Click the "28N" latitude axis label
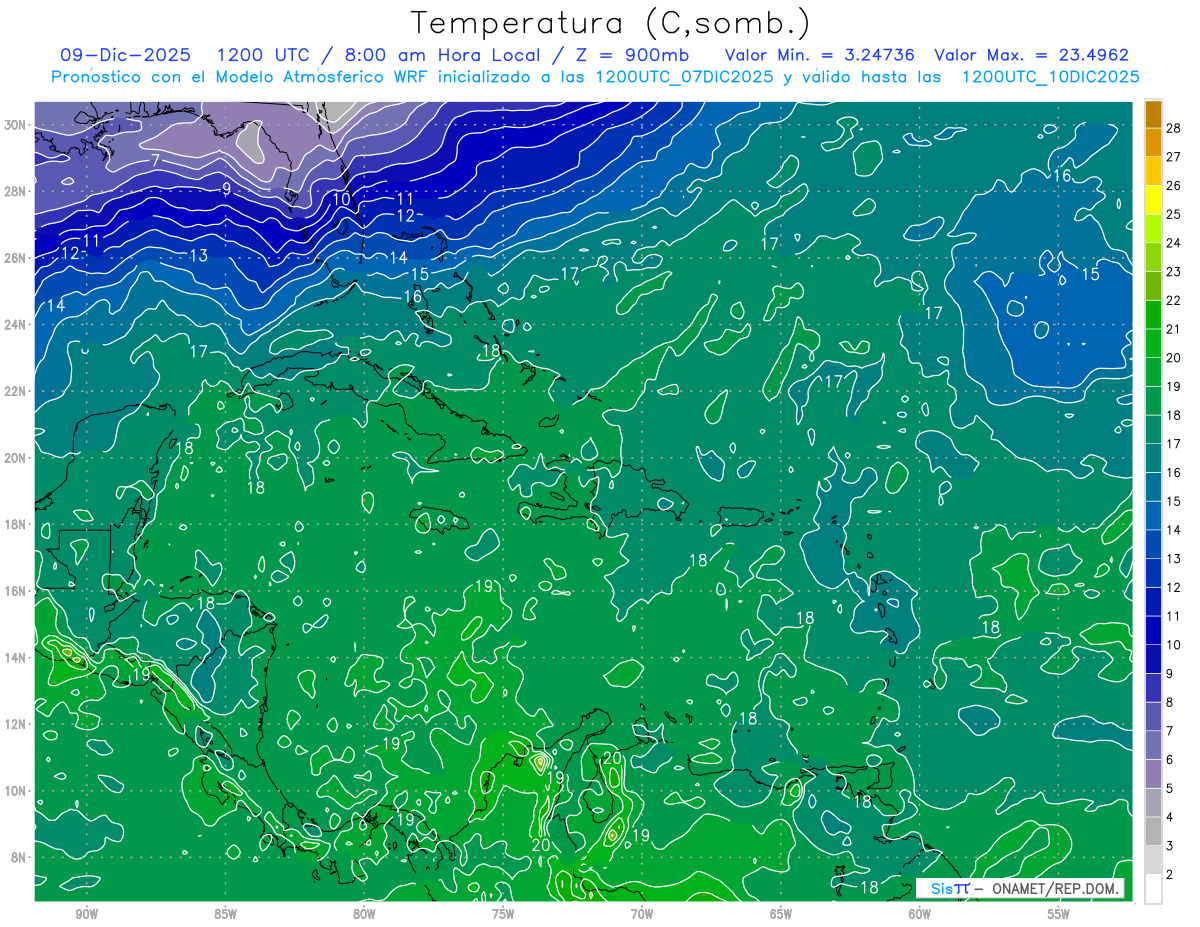Screen dimensions: 1200x927 pos(17,191)
